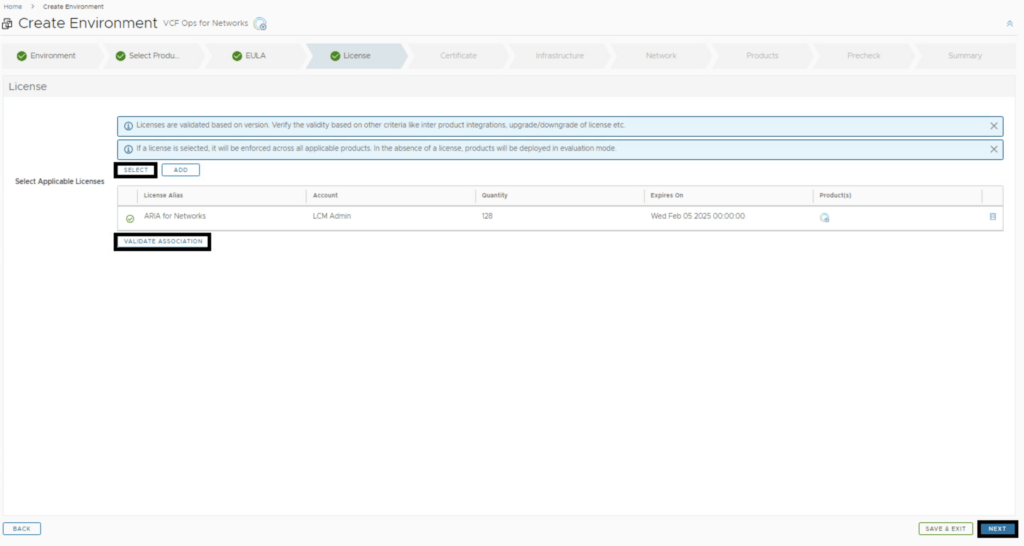Click the BACK button
Screen dimensions: 1024x546
21,528
